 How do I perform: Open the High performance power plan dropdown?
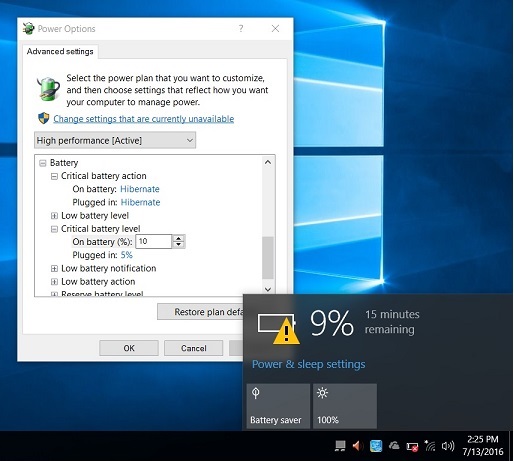[115, 140]
